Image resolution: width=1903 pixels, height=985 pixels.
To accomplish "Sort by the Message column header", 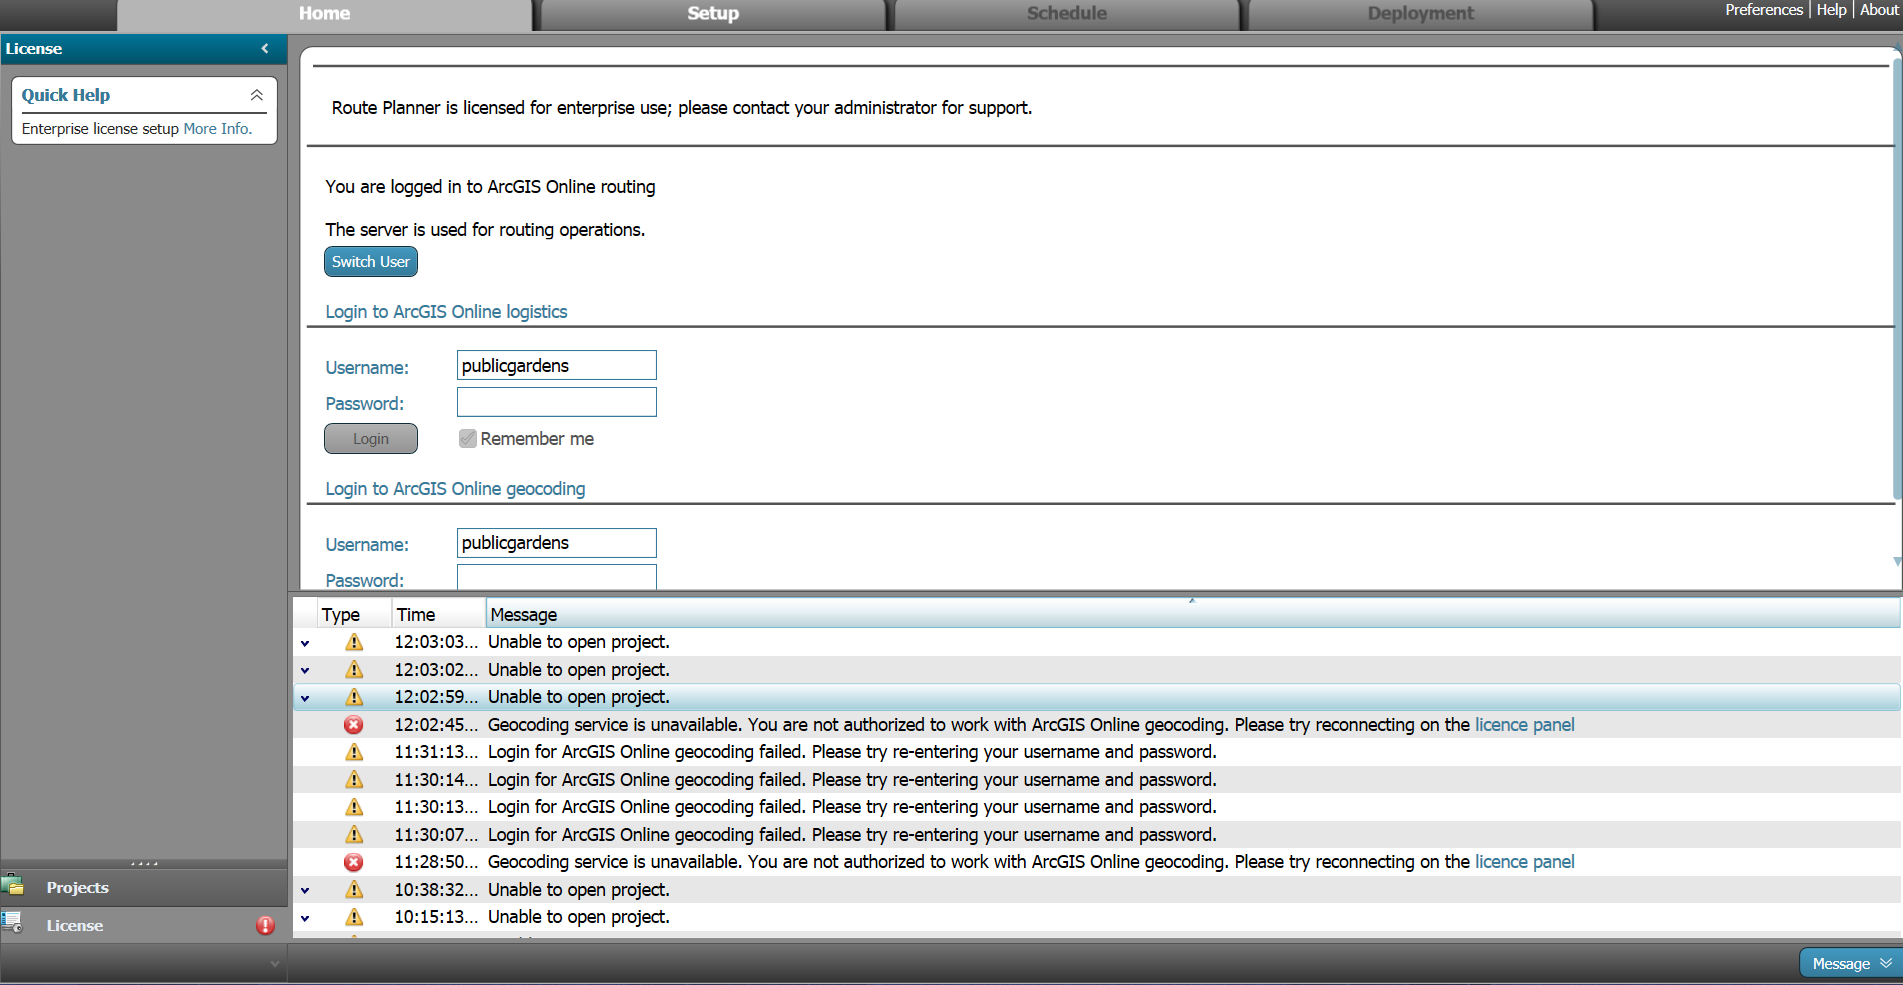I will click(x=1193, y=614).
